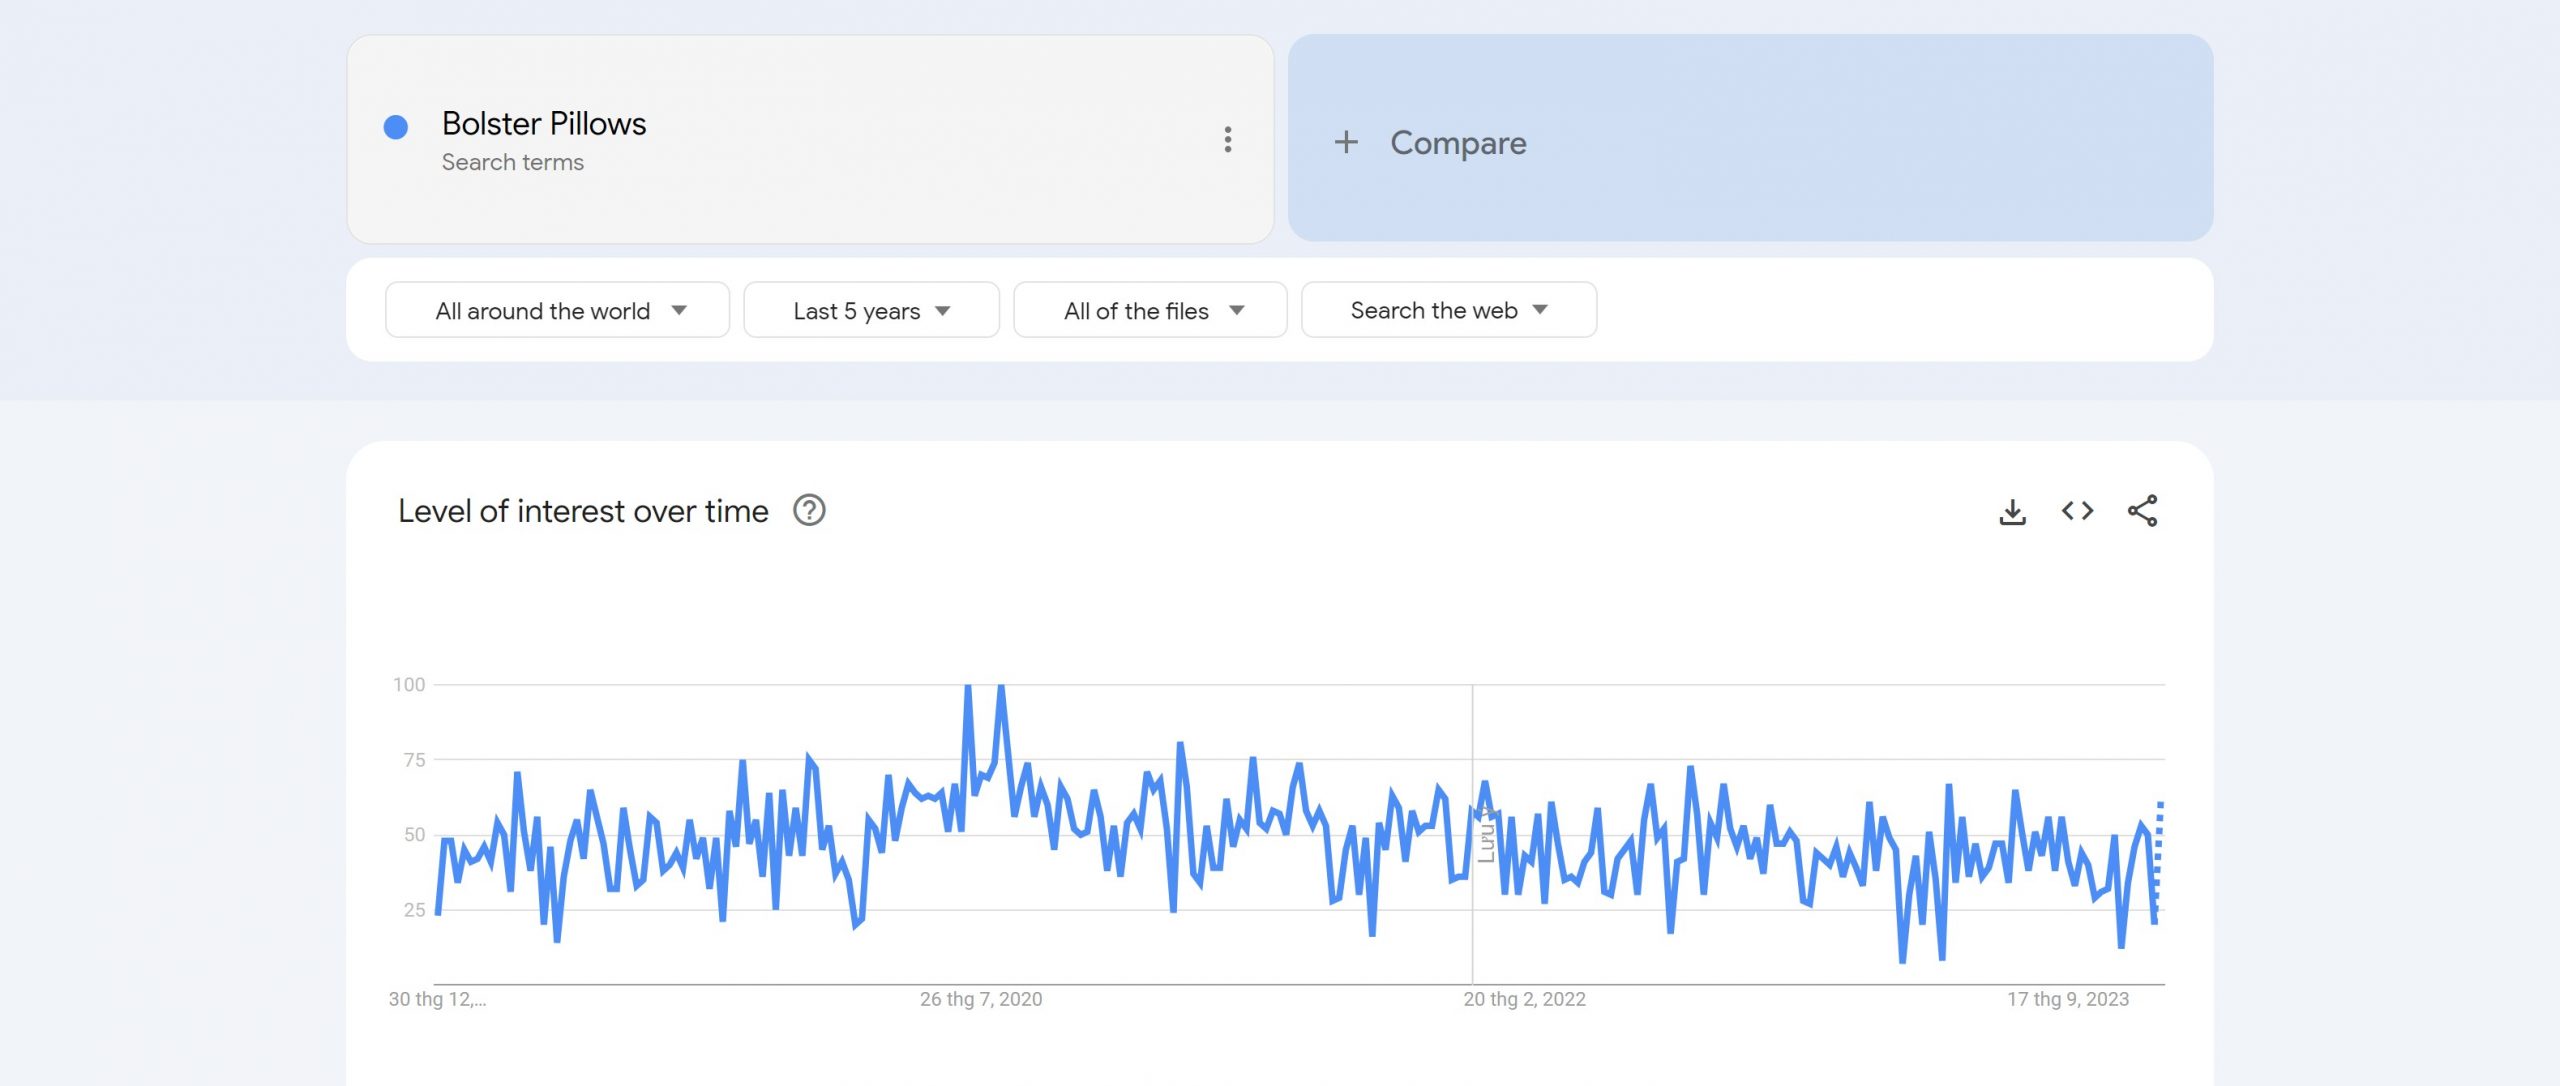Click the plus icon to Compare terms
Screen dimensions: 2560x1086
coord(1345,140)
